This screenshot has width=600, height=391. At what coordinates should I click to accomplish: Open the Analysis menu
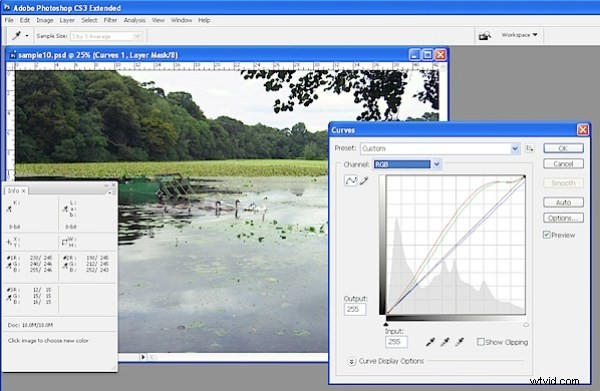click(134, 20)
